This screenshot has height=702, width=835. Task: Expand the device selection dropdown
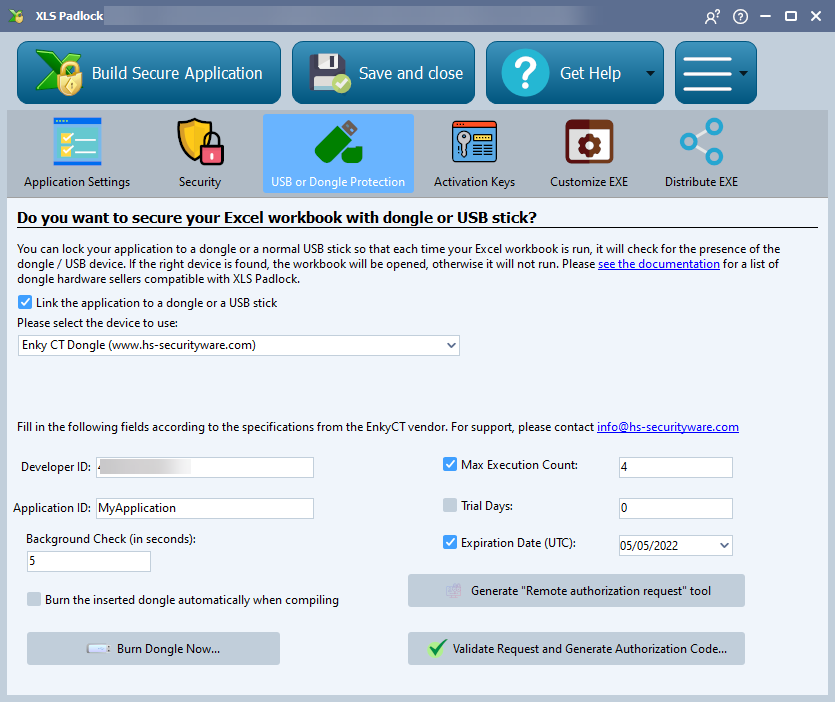(449, 345)
